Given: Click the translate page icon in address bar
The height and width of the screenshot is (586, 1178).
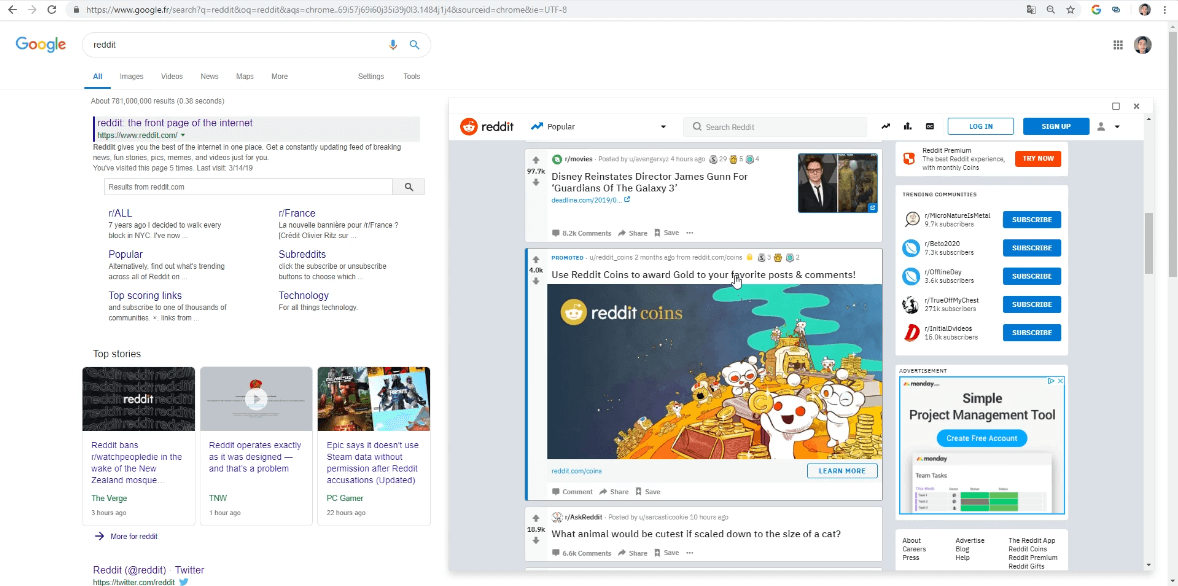Looking at the screenshot, I should [x=1032, y=10].
